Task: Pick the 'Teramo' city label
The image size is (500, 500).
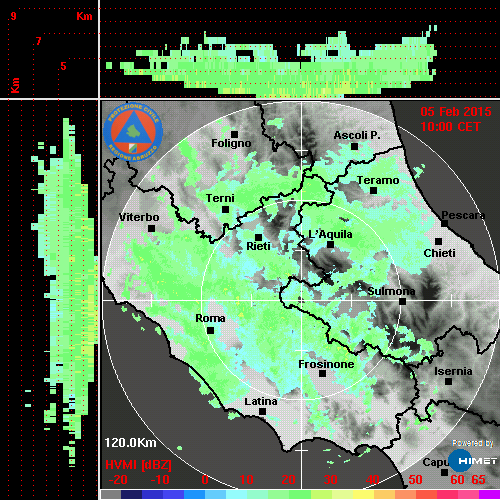Action: [378, 180]
